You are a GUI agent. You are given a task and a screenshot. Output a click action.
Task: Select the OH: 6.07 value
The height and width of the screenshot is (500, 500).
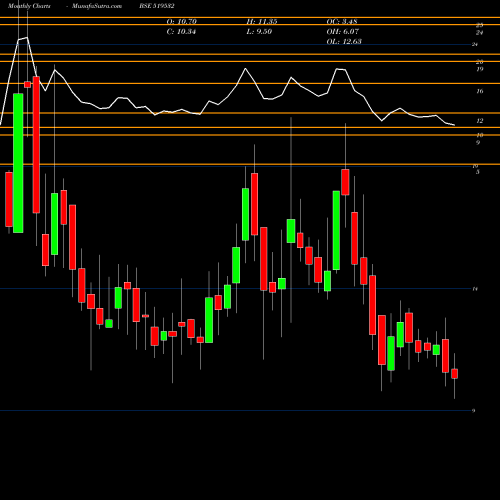(343, 32)
